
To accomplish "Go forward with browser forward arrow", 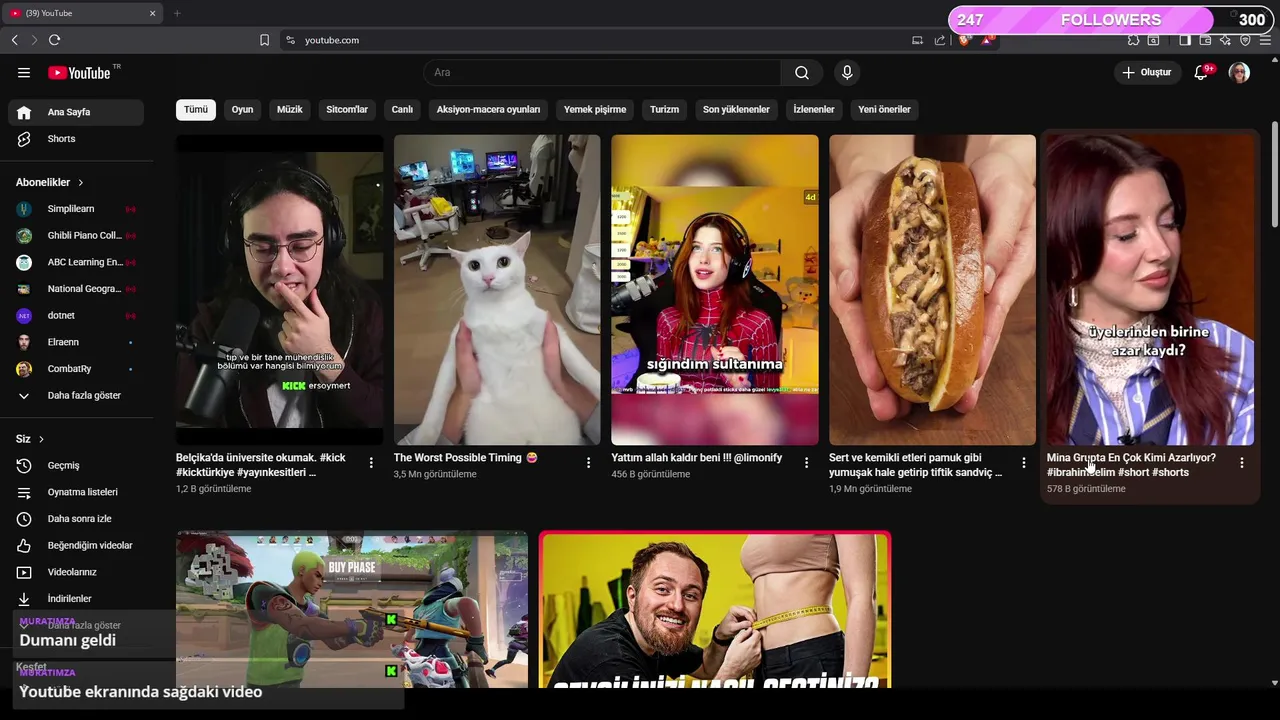I will click(x=34, y=40).
